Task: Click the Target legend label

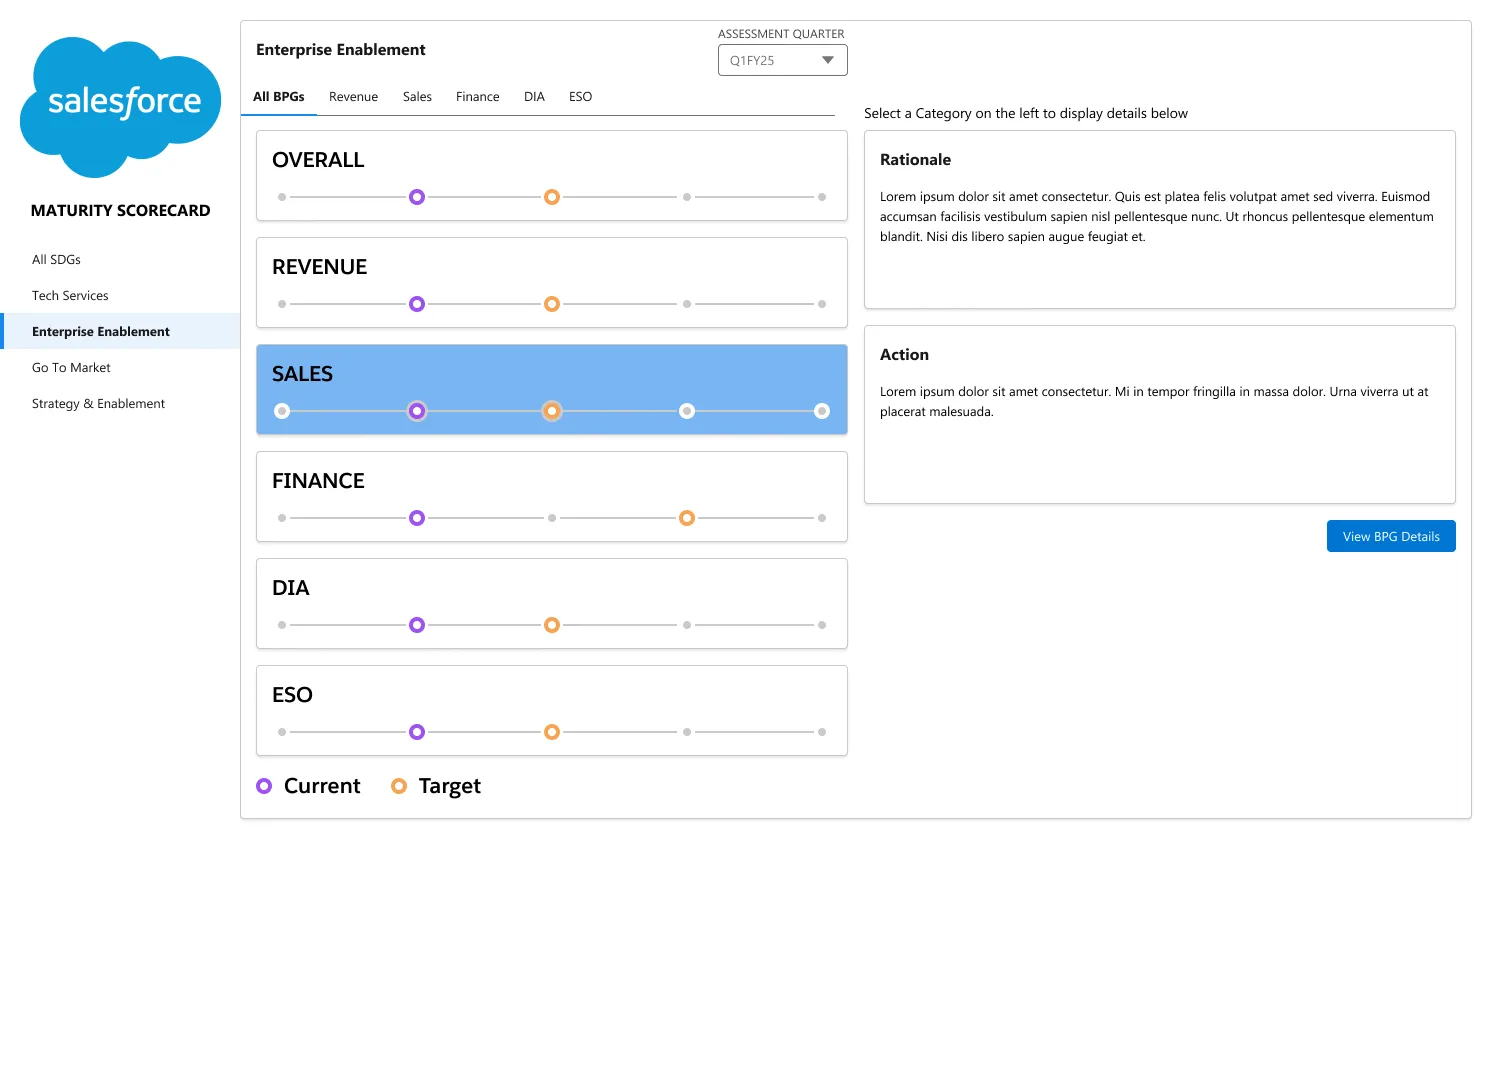Action: pyautogui.click(x=450, y=786)
